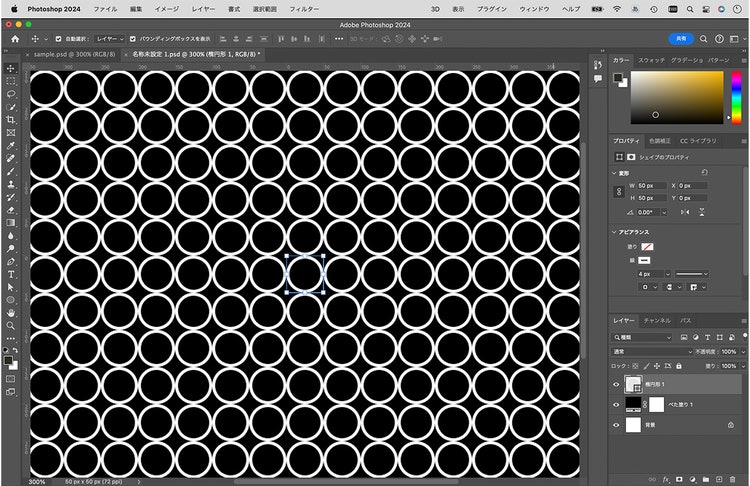This screenshot has height=486, width=750.
Task: Select the Path Selection tool
Action: pyautogui.click(x=11, y=287)
